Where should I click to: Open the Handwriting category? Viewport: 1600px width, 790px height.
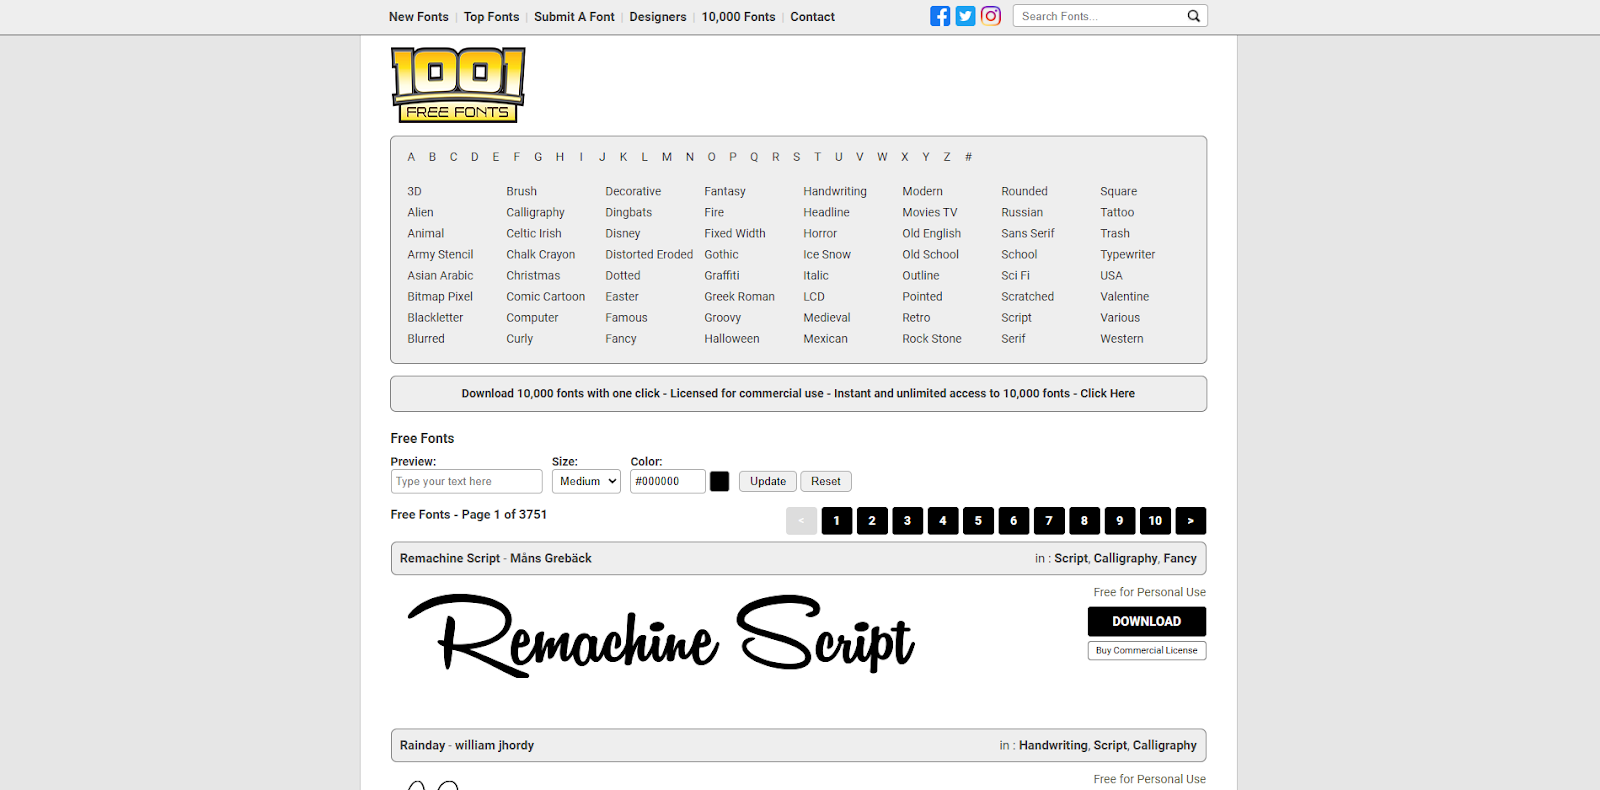click(835, 191)
